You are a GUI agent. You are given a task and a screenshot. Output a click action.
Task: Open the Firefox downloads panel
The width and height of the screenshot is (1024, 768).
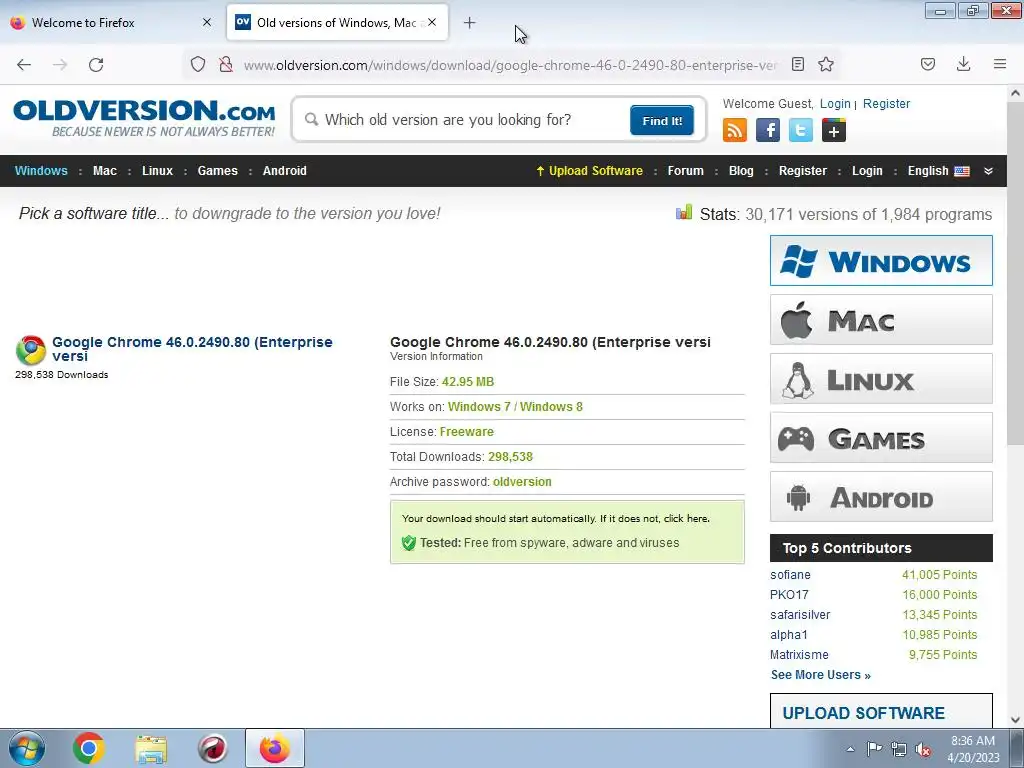point(963,64)
